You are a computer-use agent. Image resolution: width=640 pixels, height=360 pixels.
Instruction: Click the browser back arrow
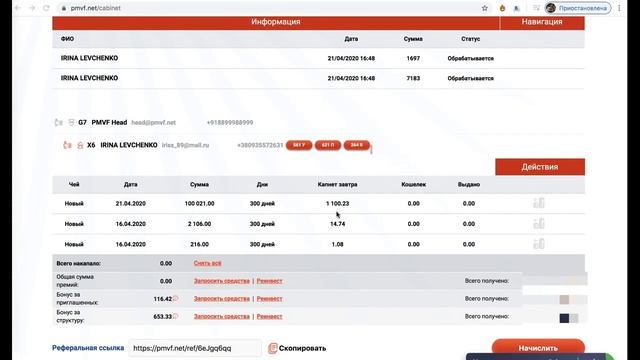[x=18, y=8]
